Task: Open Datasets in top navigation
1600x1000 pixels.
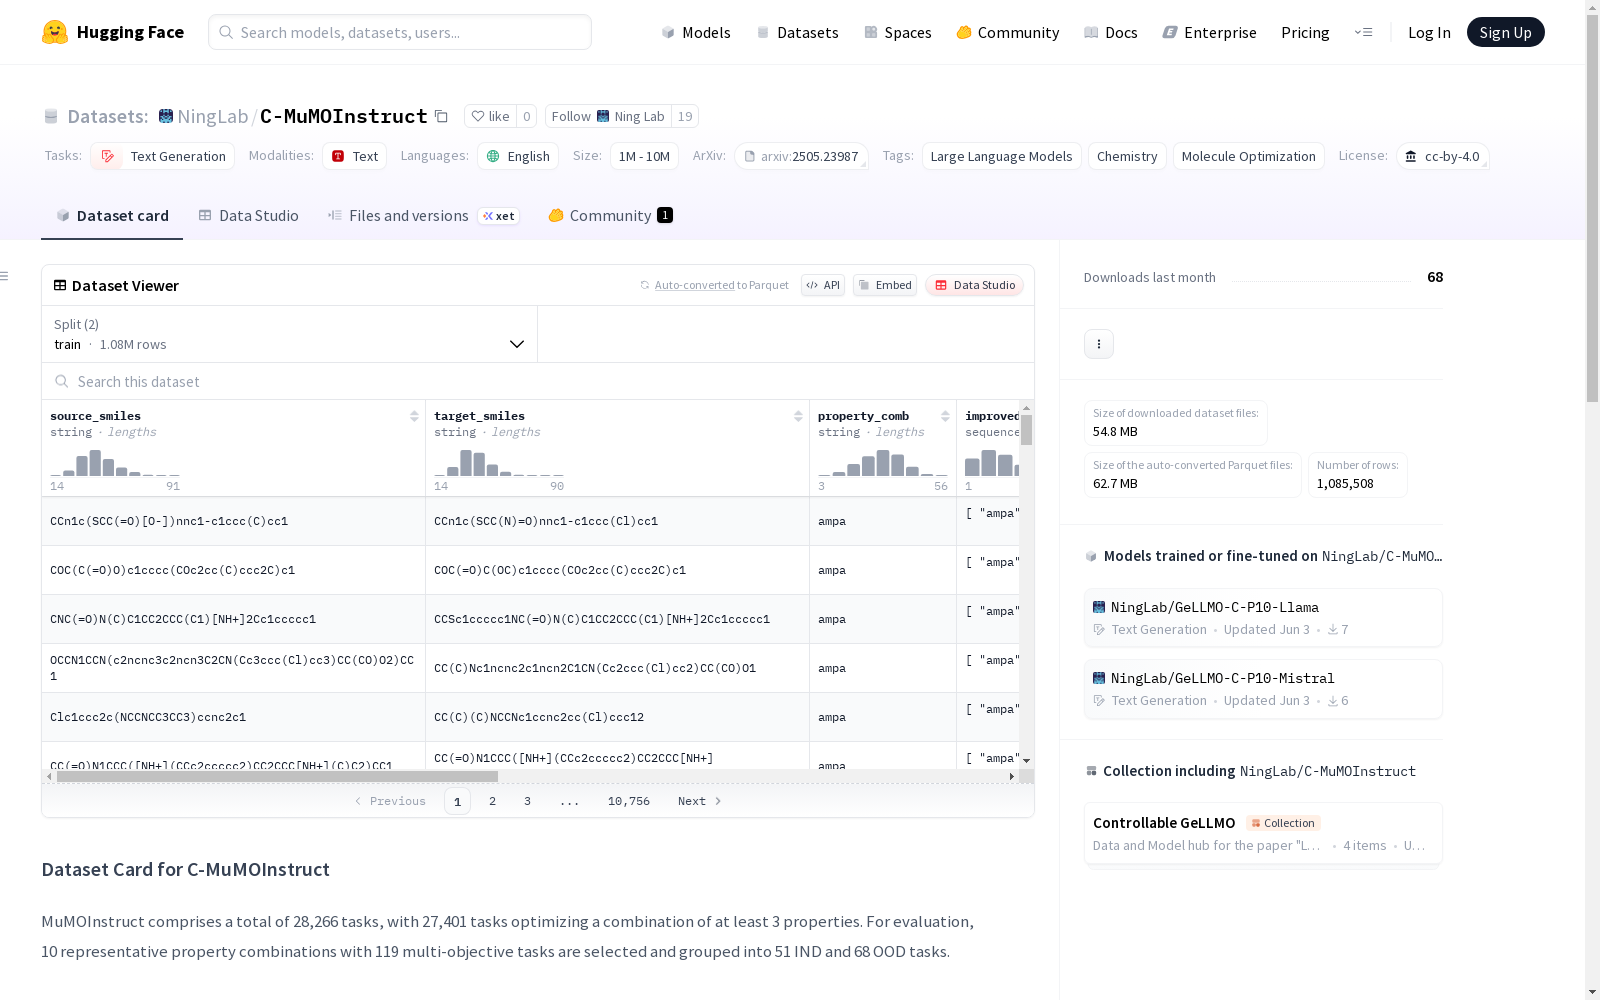Action: [797, 32]
